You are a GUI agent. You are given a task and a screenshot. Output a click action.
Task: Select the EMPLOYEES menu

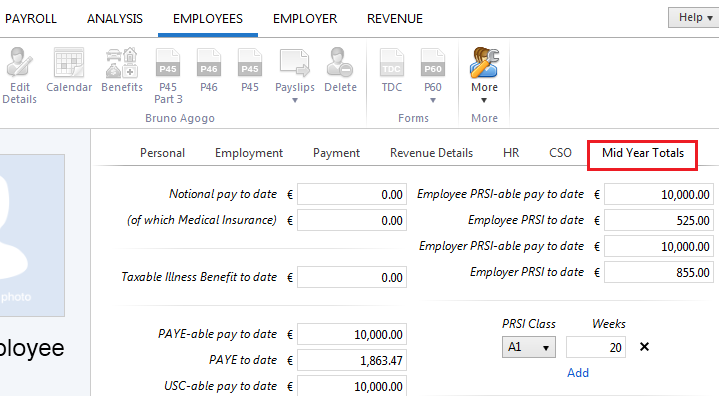click(208, 19)
